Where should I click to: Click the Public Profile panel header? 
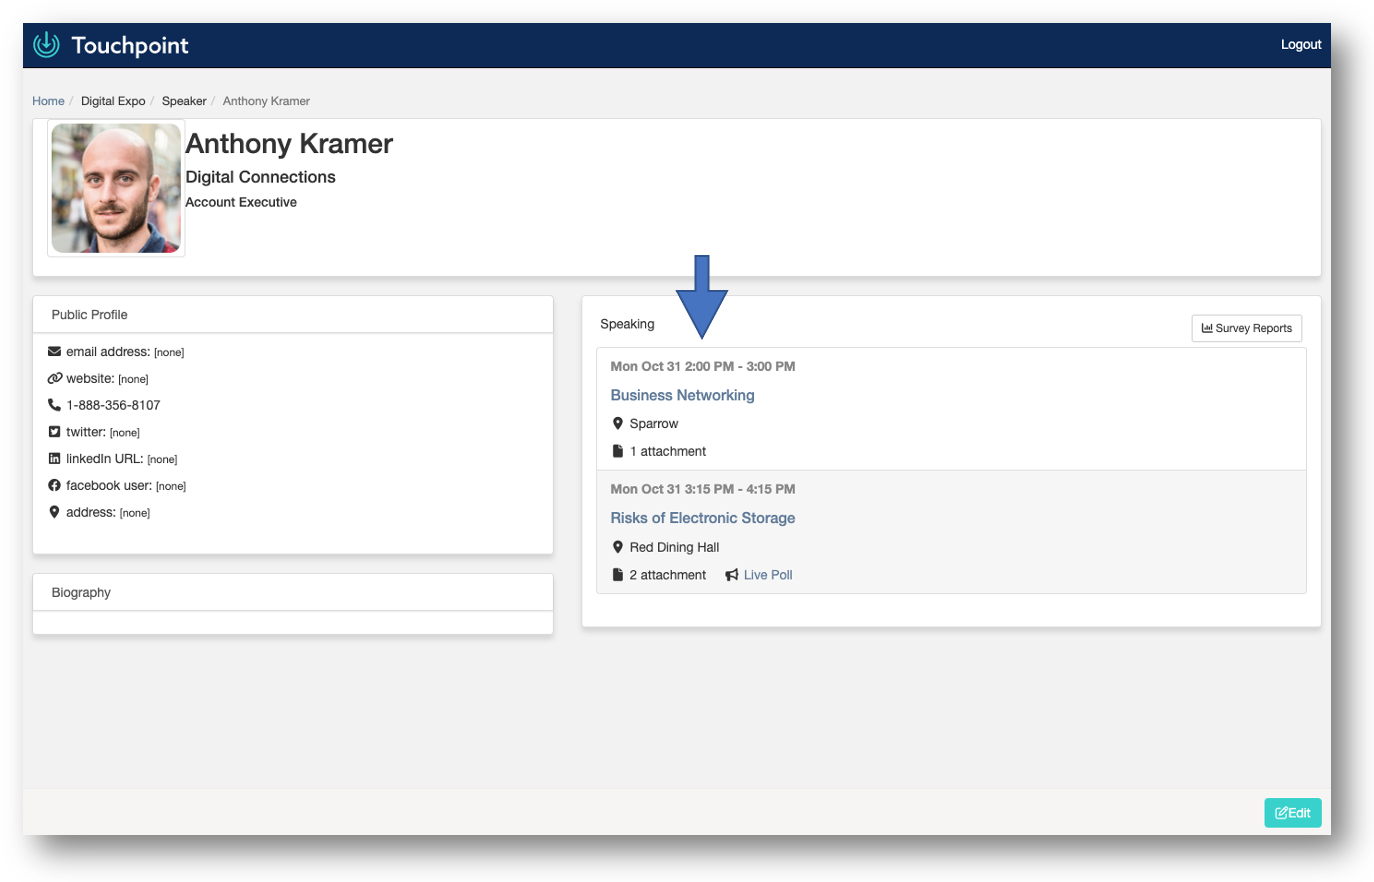tap(293, 314)
